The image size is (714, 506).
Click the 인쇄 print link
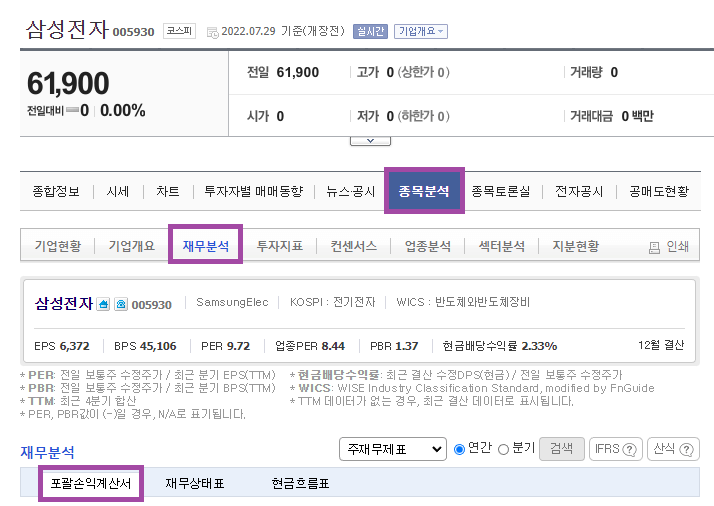[x=677, y=246]
